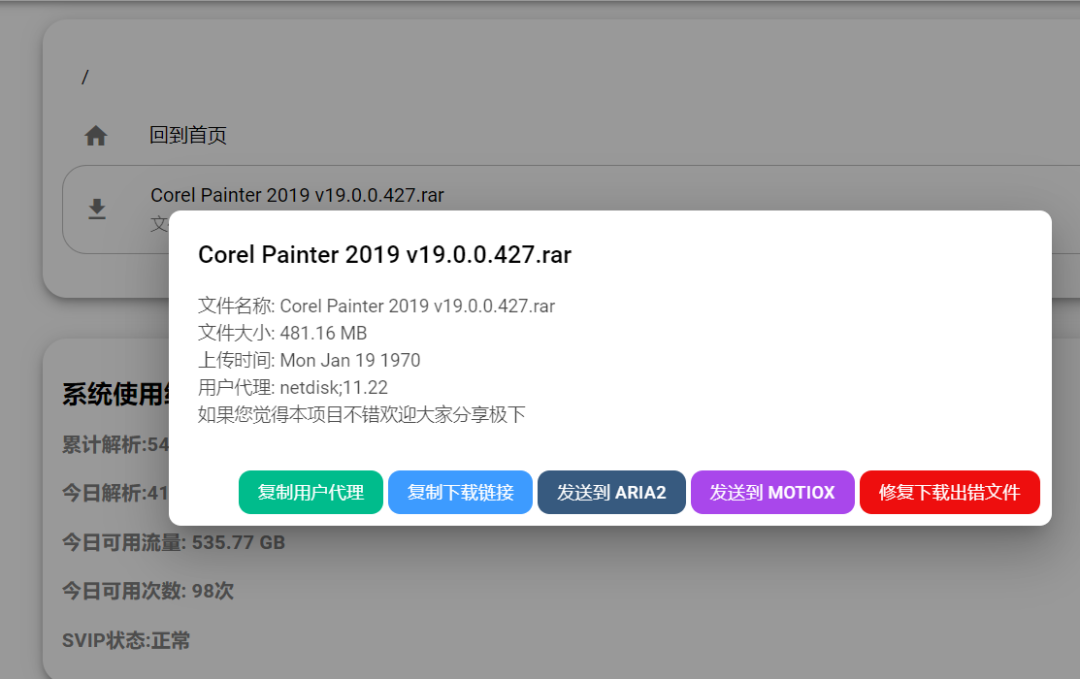This screenshot has height=679, width=1080.
Task: Select the 用户代理: netdisk;11.22 text
Action: [x=293, y=388]
